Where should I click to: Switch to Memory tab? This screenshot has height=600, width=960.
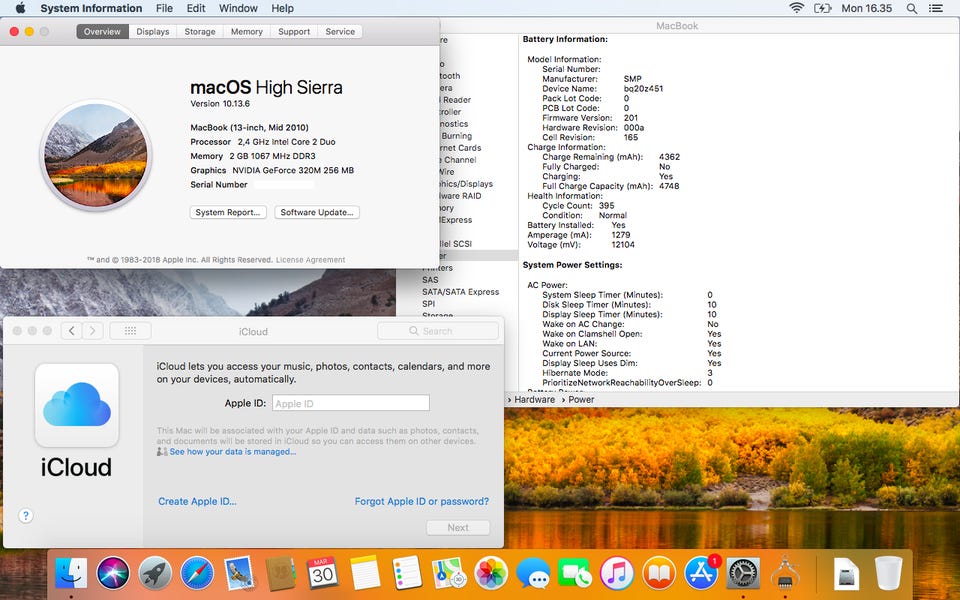click(247, 31)
